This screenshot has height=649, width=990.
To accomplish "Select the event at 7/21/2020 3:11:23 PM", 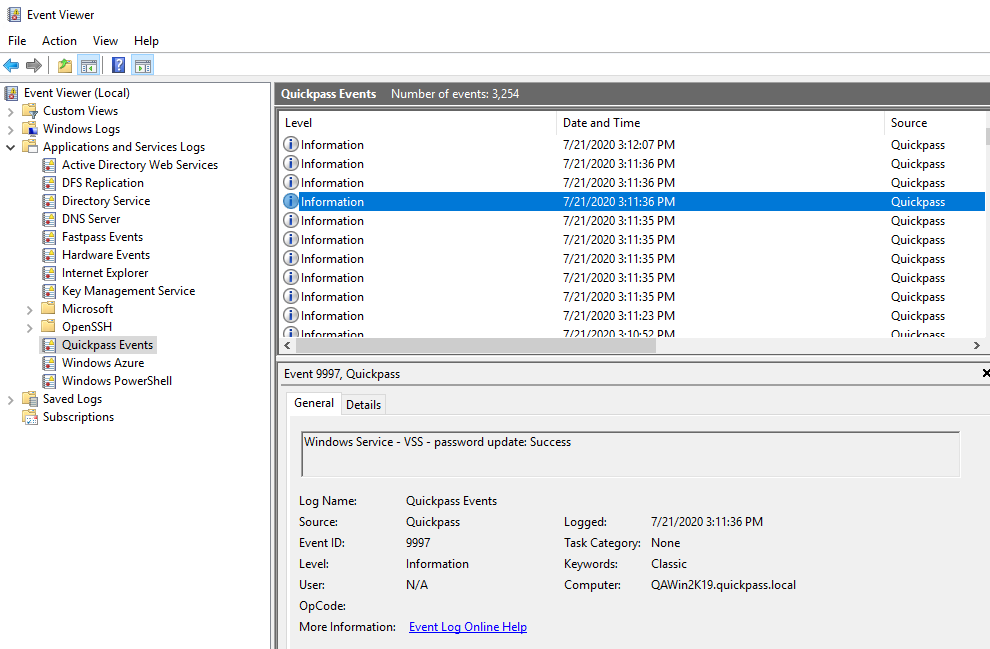I will click(632, 315).
